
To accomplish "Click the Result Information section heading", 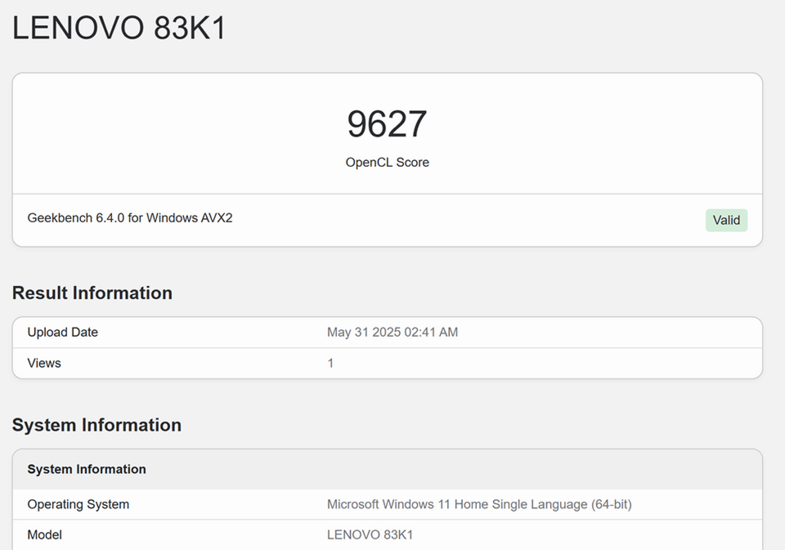I will click(x=92, y=293).
